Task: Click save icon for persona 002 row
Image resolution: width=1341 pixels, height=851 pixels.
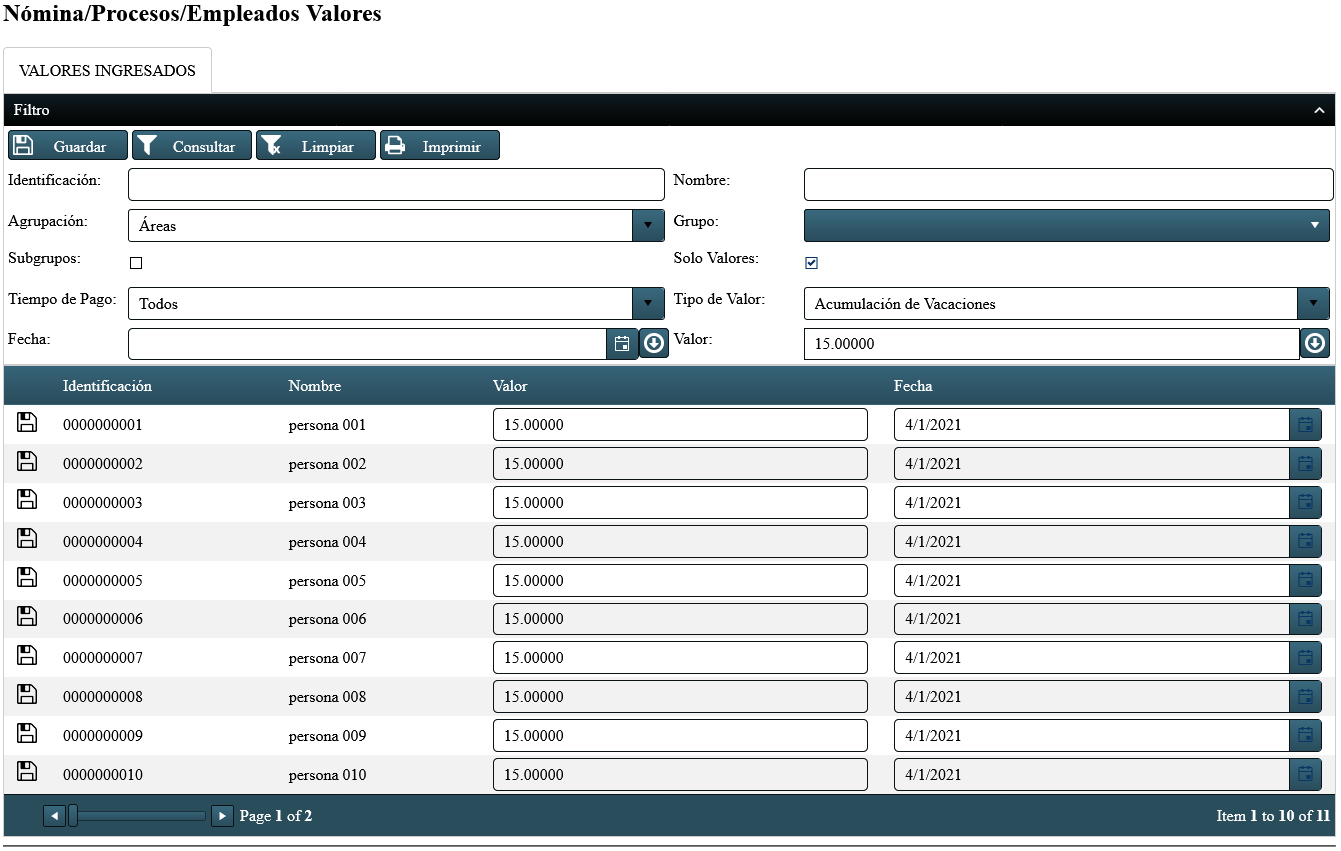Action: [x=27, y=461]
